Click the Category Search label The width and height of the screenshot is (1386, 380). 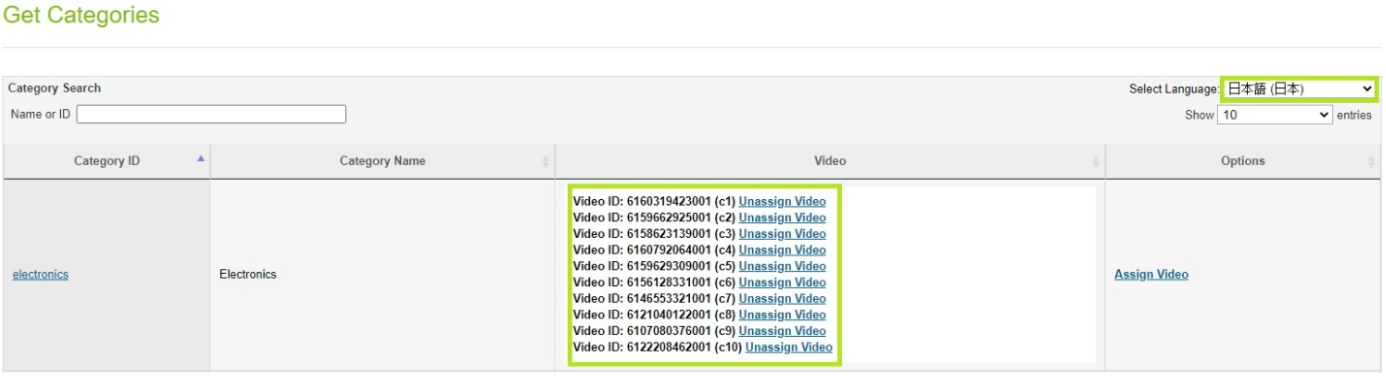coord(55,88)
